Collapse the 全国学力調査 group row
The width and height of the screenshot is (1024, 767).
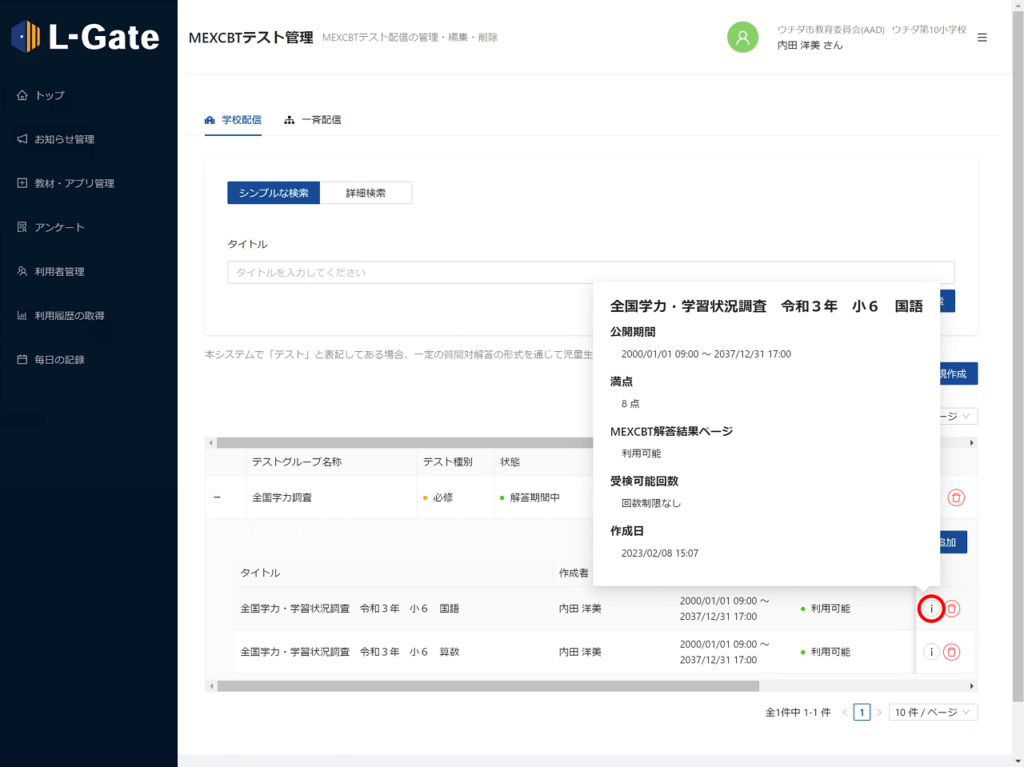[x=218, y=497]
